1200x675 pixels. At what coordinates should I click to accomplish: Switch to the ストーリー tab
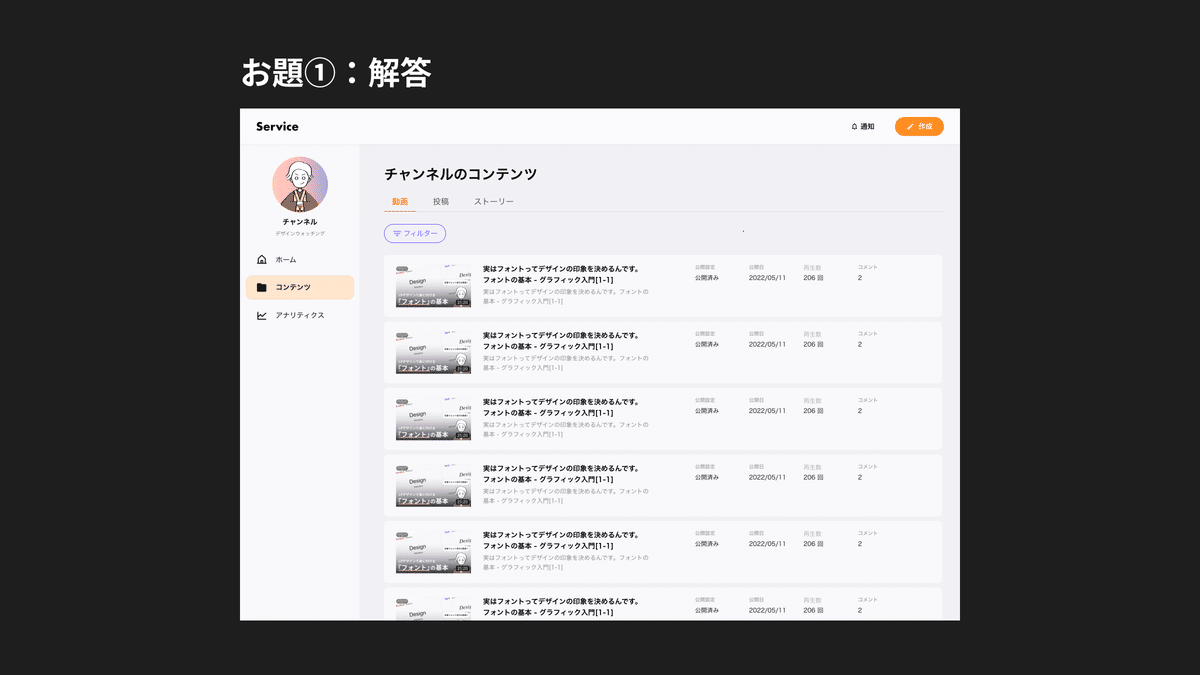494,201
